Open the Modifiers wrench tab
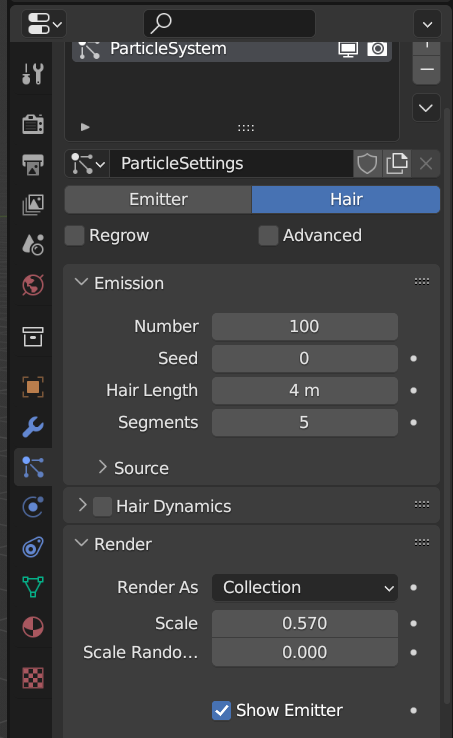Viewport: 453px width, 738px height. click(x=33, y=427)
